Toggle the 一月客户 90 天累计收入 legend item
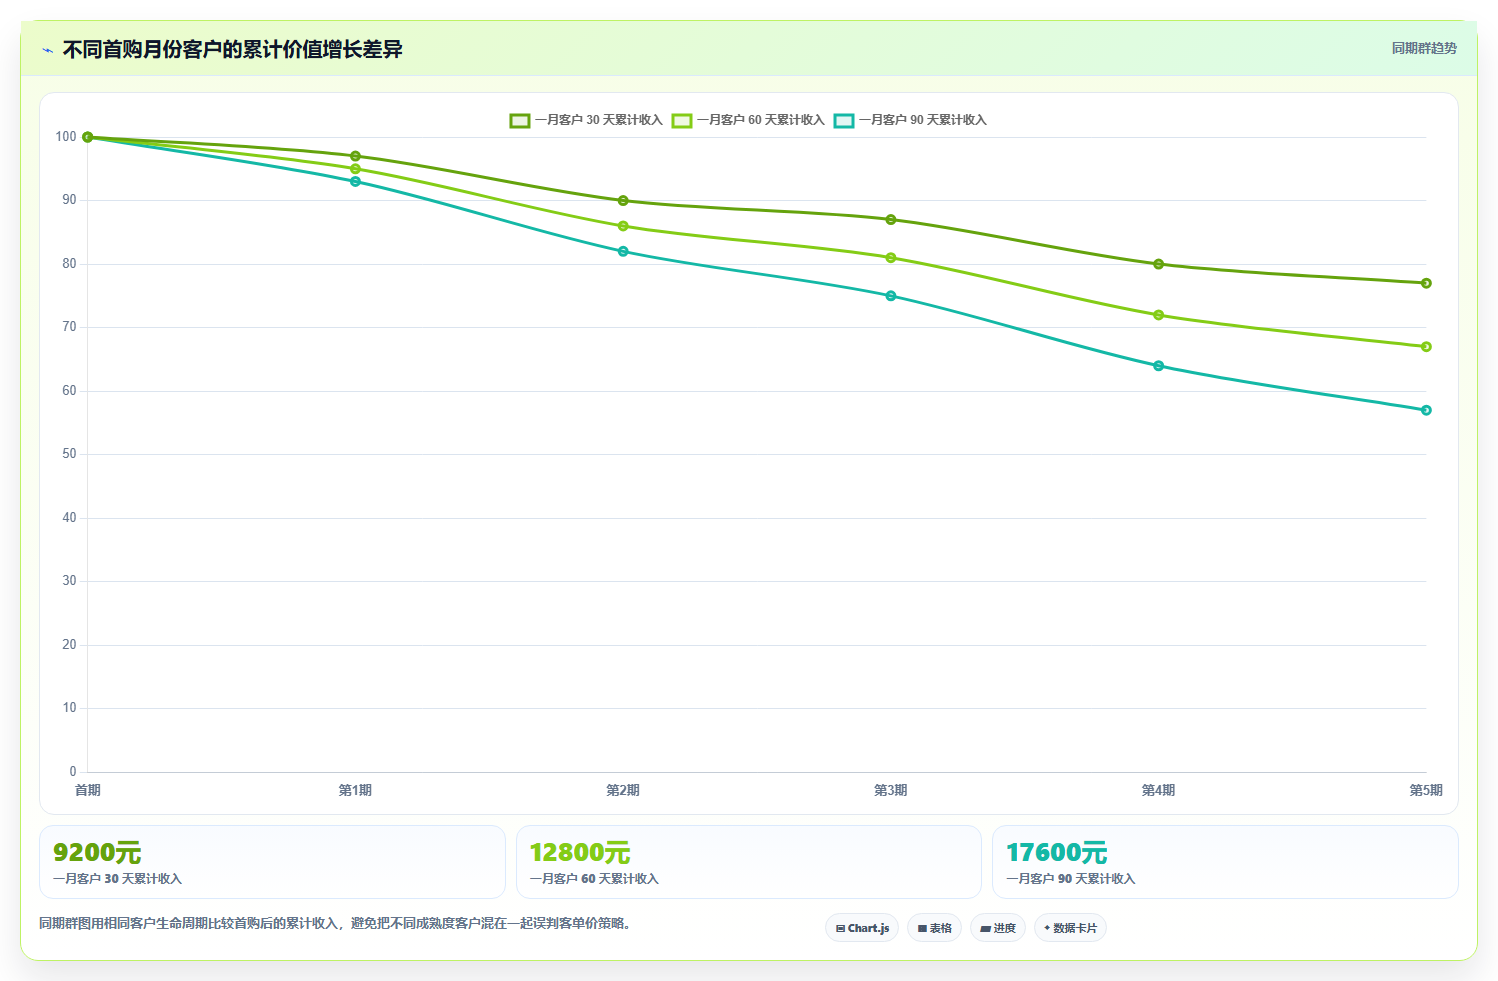1498x981 pixels. [910, 120]
